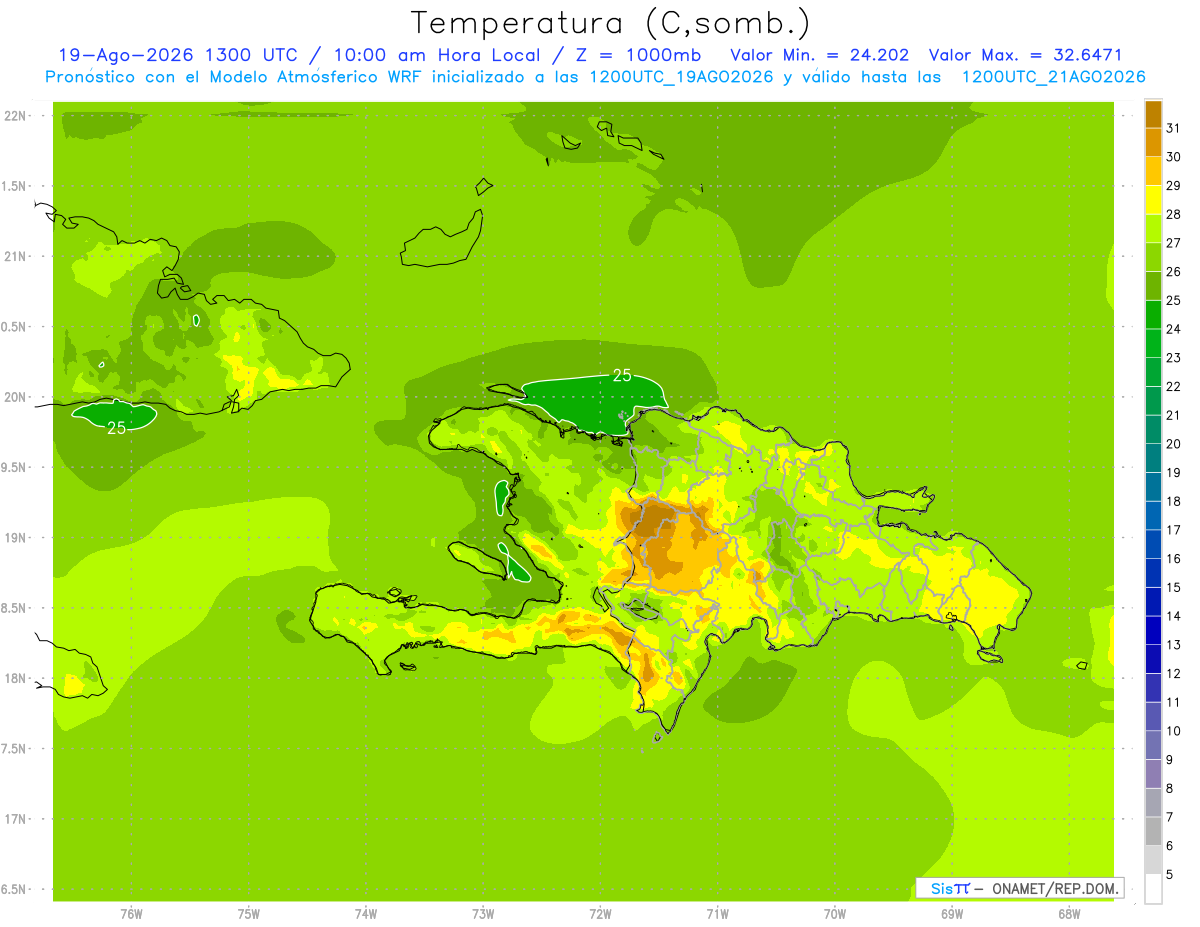Click the legend value '26'

point(1174,272)
